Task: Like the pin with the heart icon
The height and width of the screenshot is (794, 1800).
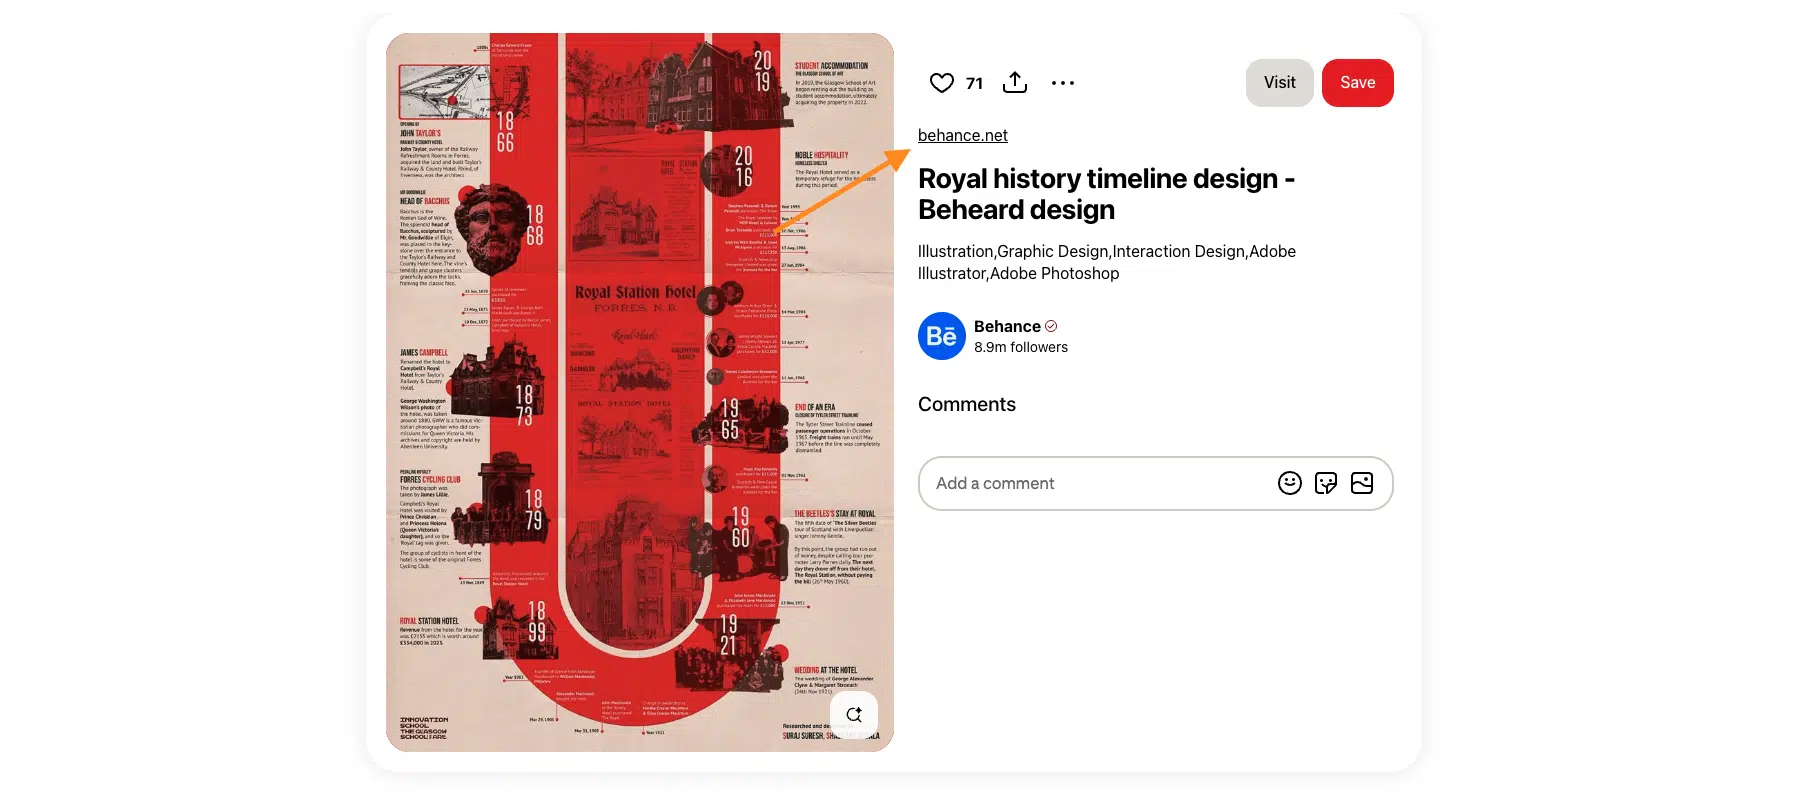Action: [941, 83]
